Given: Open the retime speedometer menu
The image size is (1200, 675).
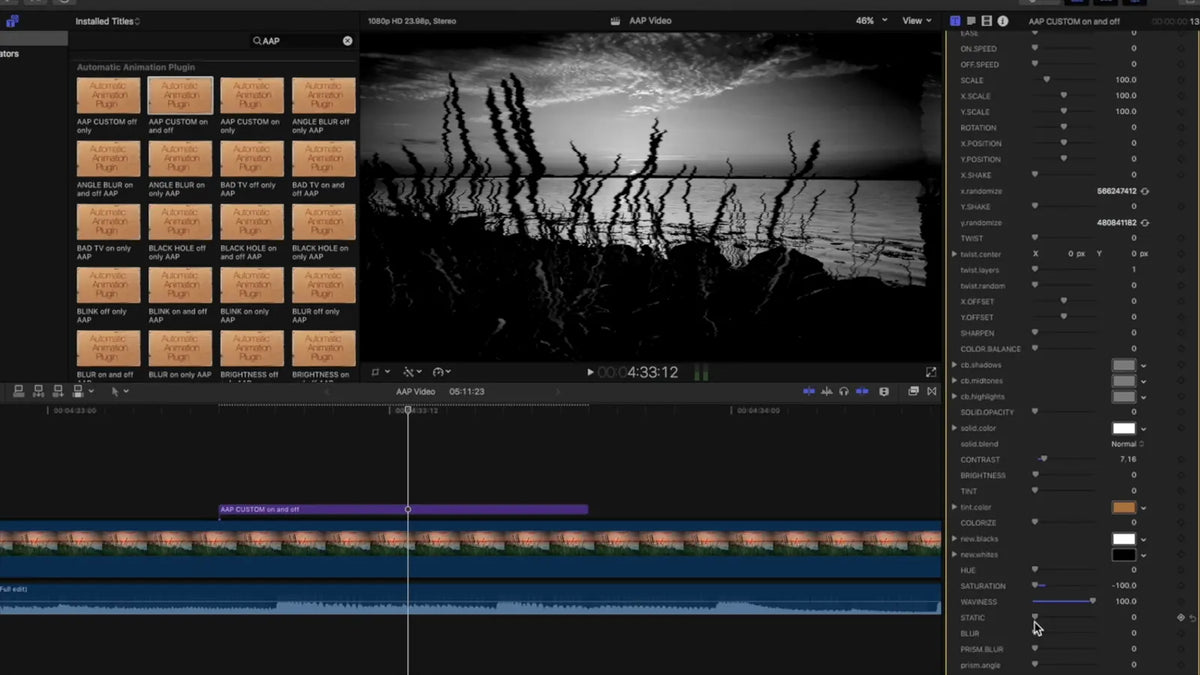Looking at the screenshot, I should pos(442,372).
